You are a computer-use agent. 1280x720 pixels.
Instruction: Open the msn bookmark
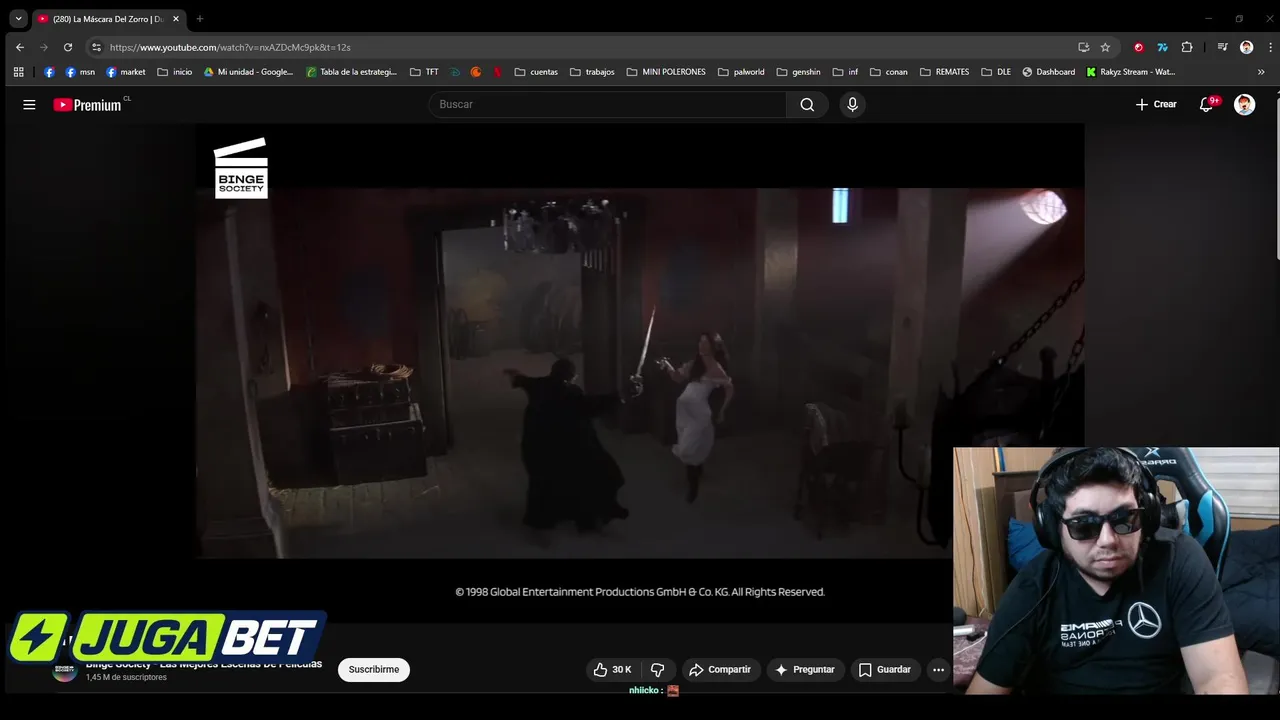pos(80,72)
